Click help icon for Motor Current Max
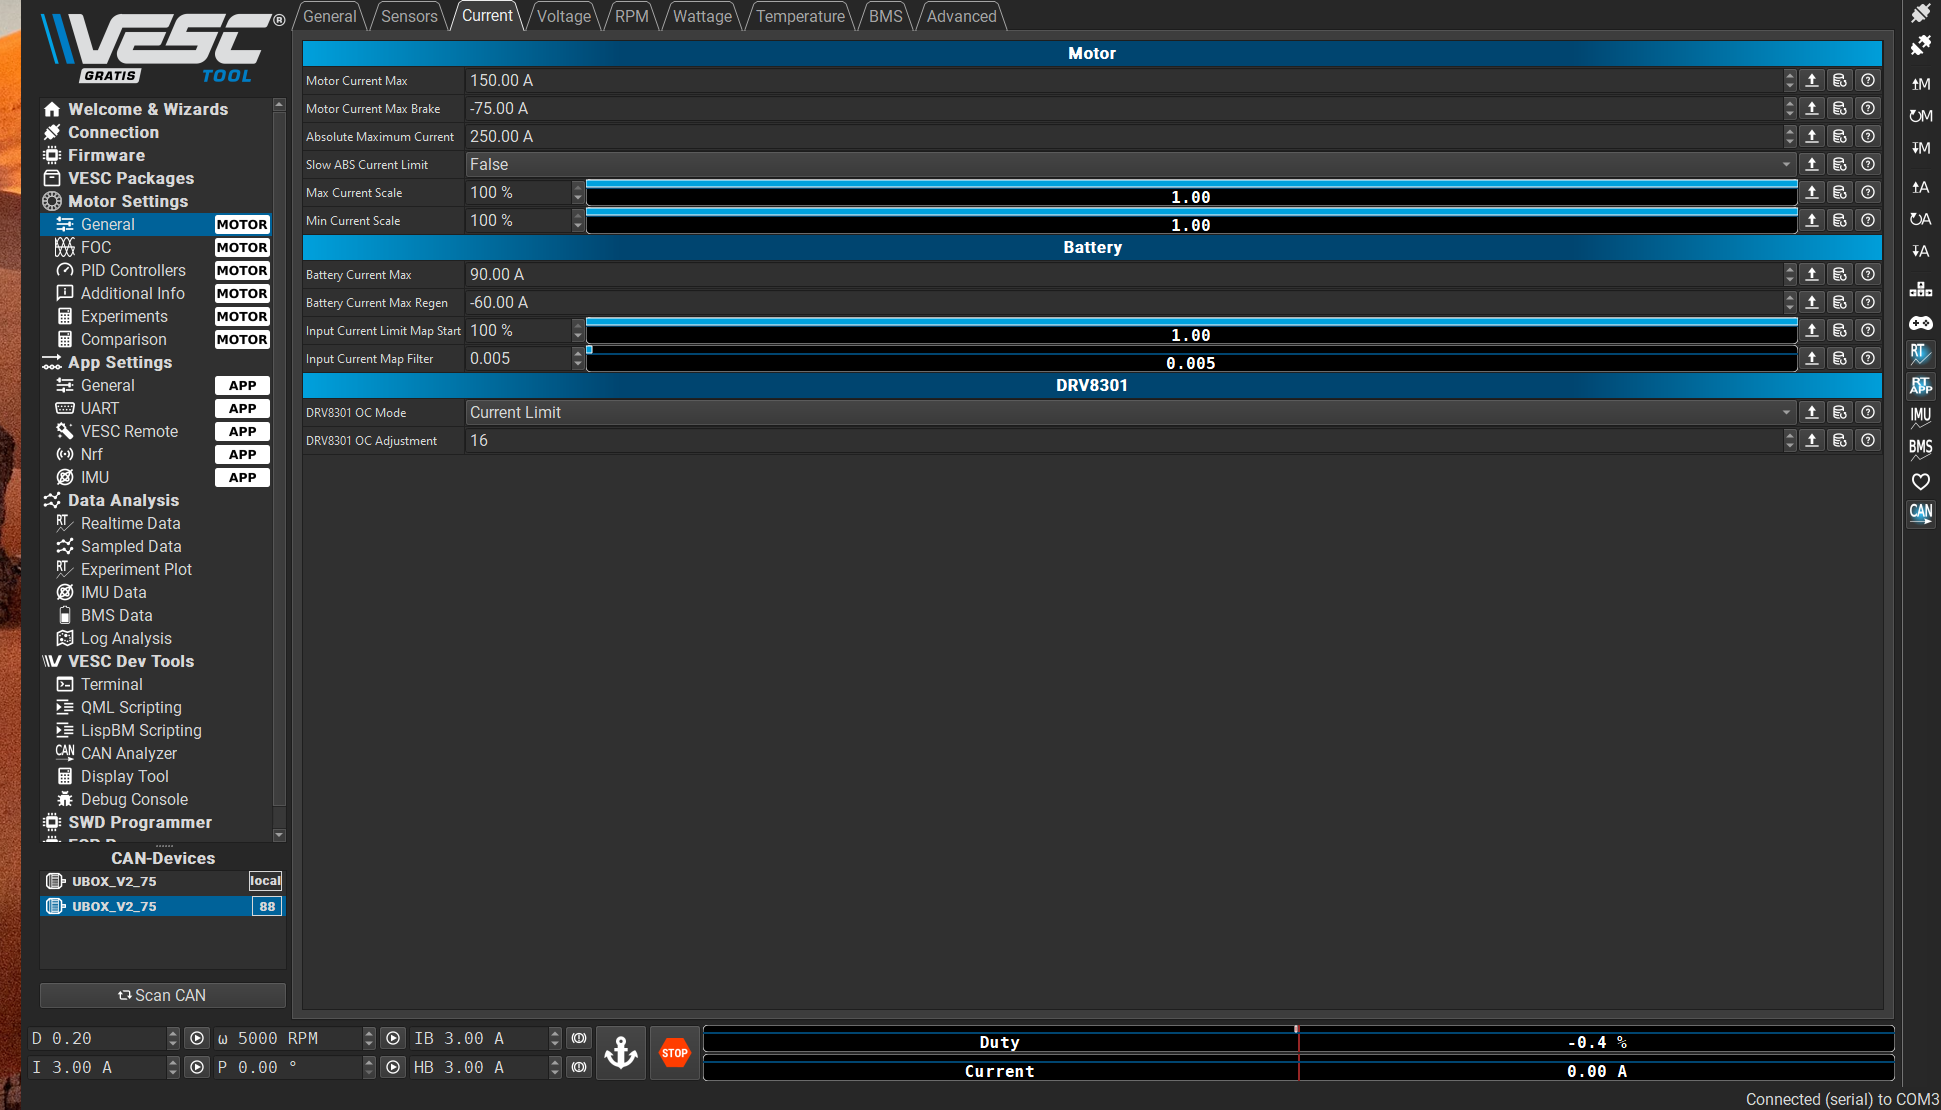This screenshot has width=1941, height=1110. coord(1868,81)
